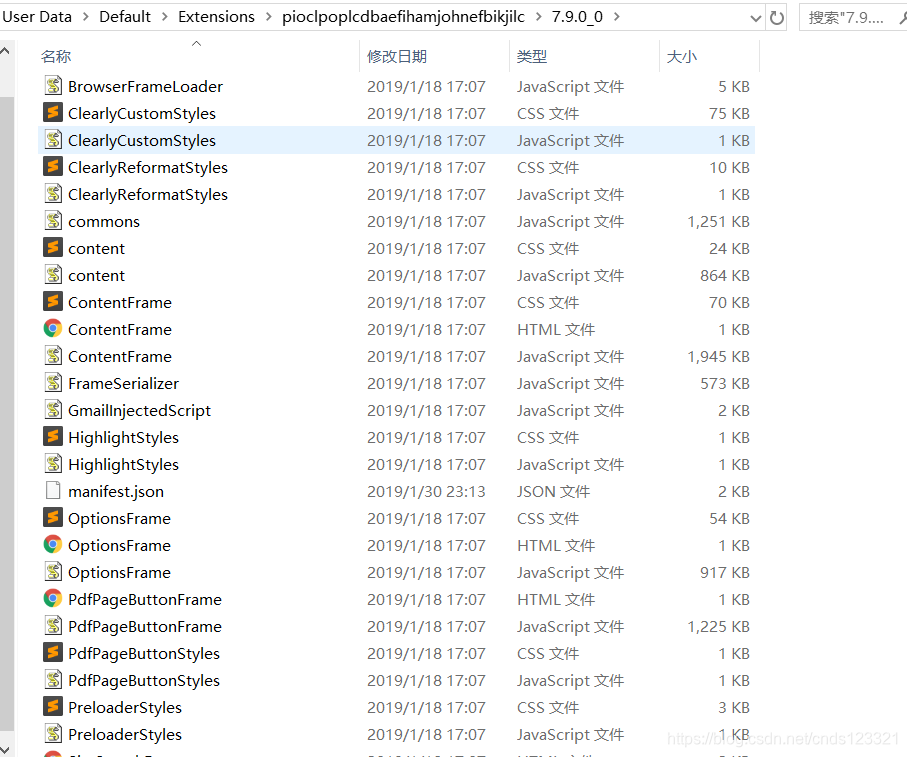Click the navigation pane scroll up arrow
The width and height of the screenshot is (907, 757).
coord(5,51)
